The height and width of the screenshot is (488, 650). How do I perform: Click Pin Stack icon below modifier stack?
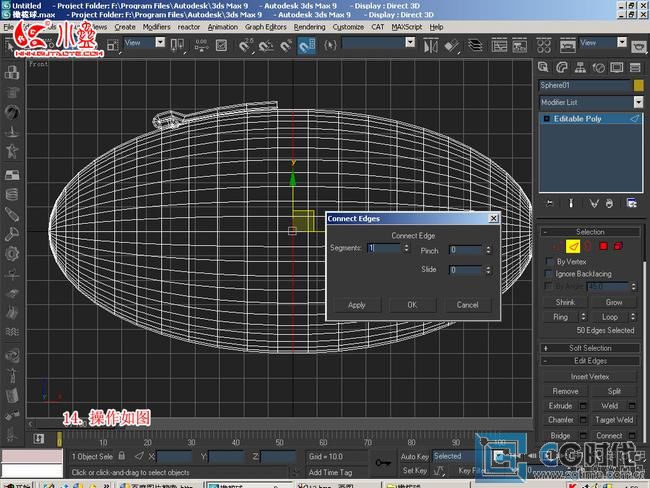point(550,203)
